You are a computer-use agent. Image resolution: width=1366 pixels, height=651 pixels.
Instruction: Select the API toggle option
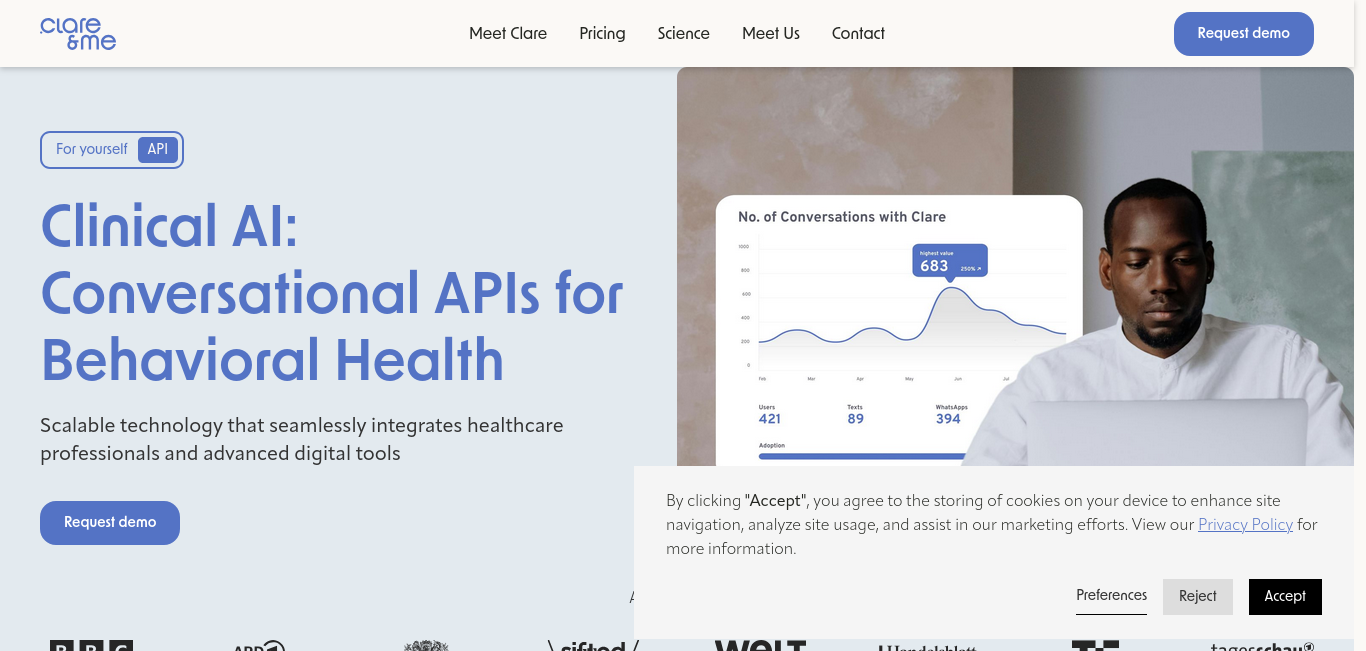158,149
